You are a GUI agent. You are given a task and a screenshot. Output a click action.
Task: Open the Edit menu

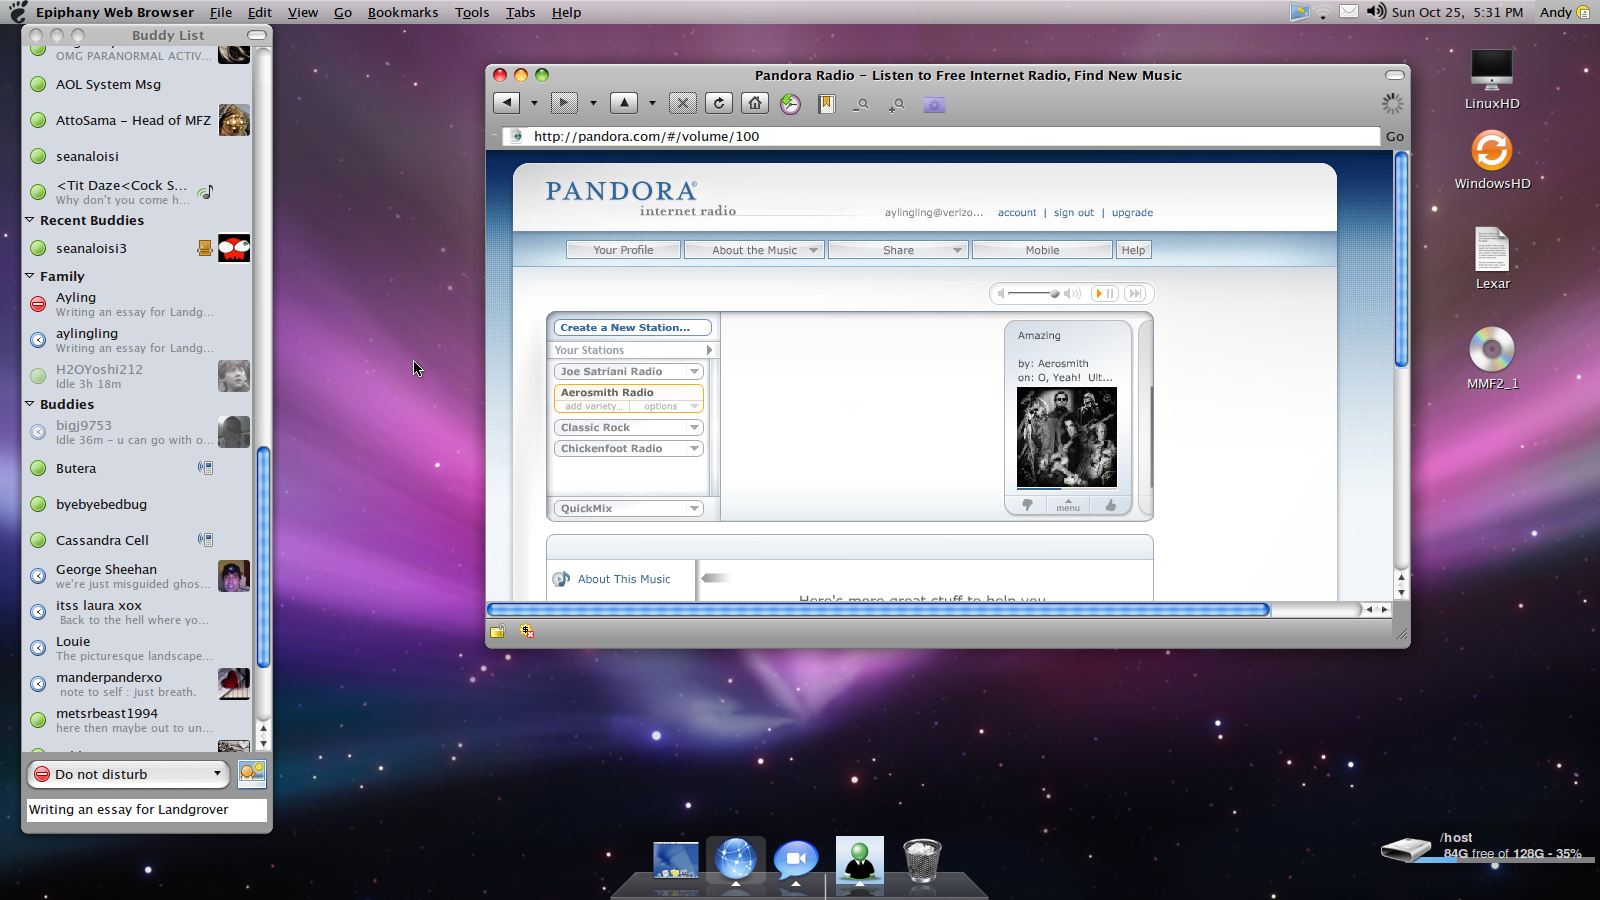260,12
